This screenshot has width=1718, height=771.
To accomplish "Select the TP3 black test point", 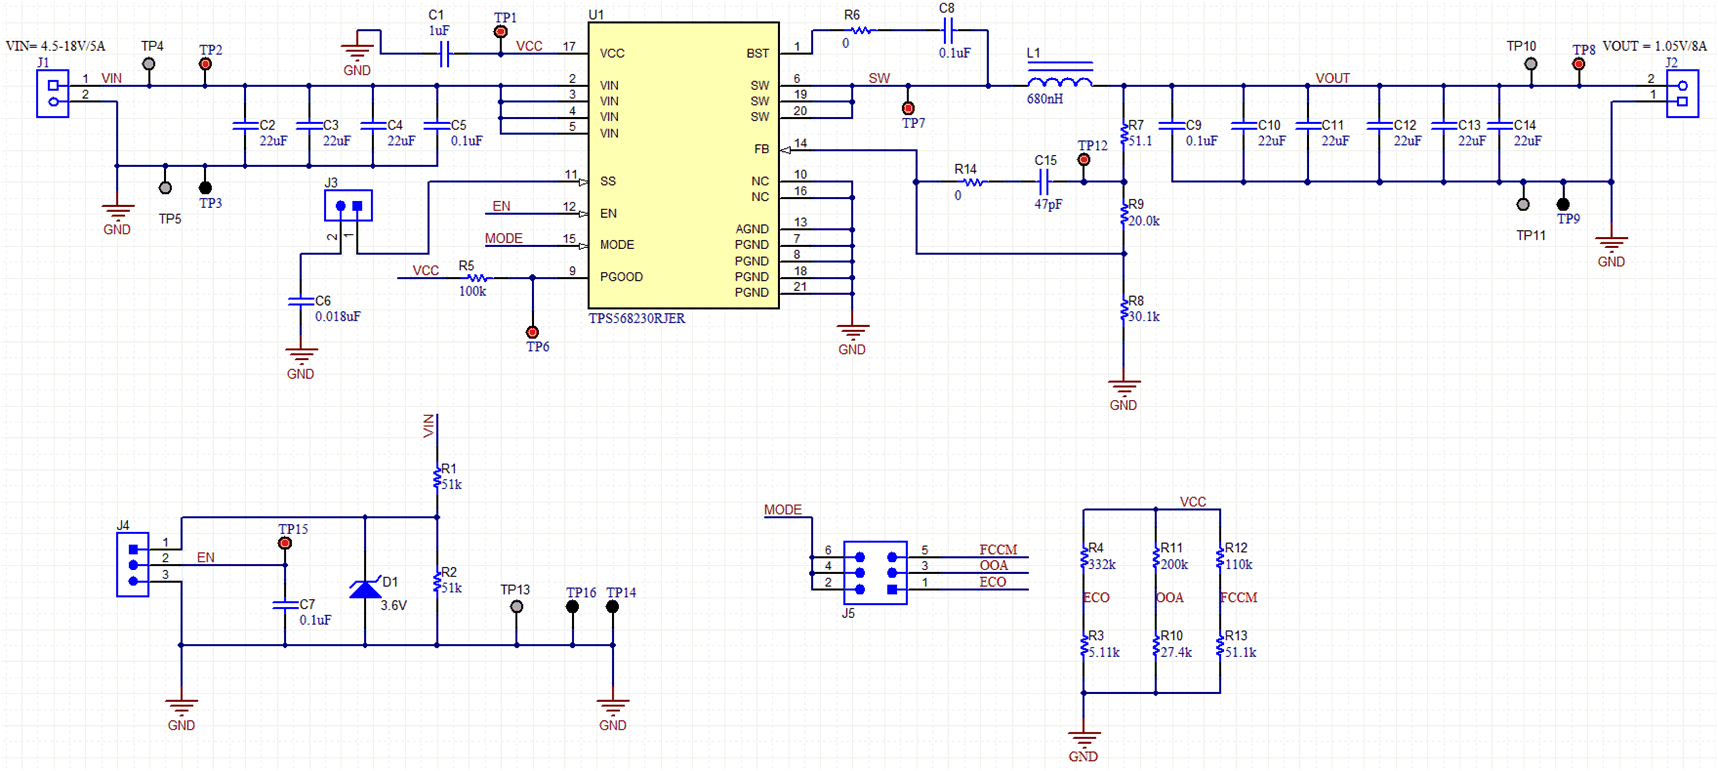I will (x=205, y=188).
